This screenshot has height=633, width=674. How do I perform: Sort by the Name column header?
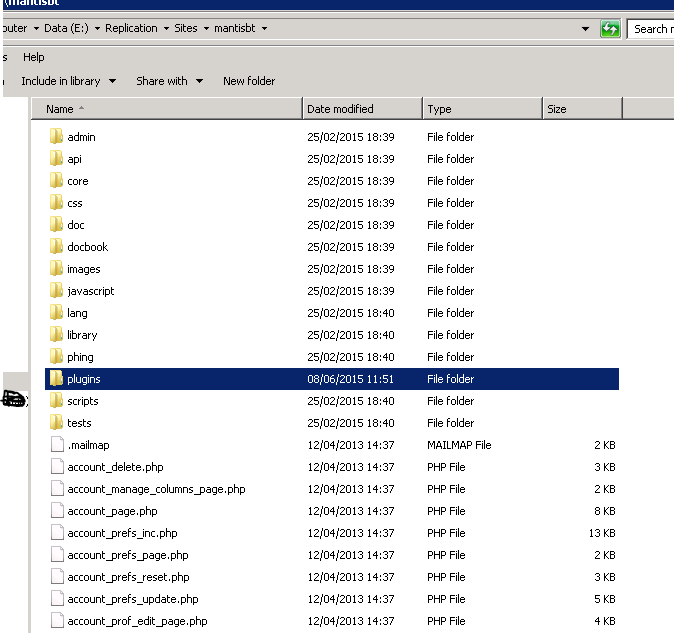[167, 109]
